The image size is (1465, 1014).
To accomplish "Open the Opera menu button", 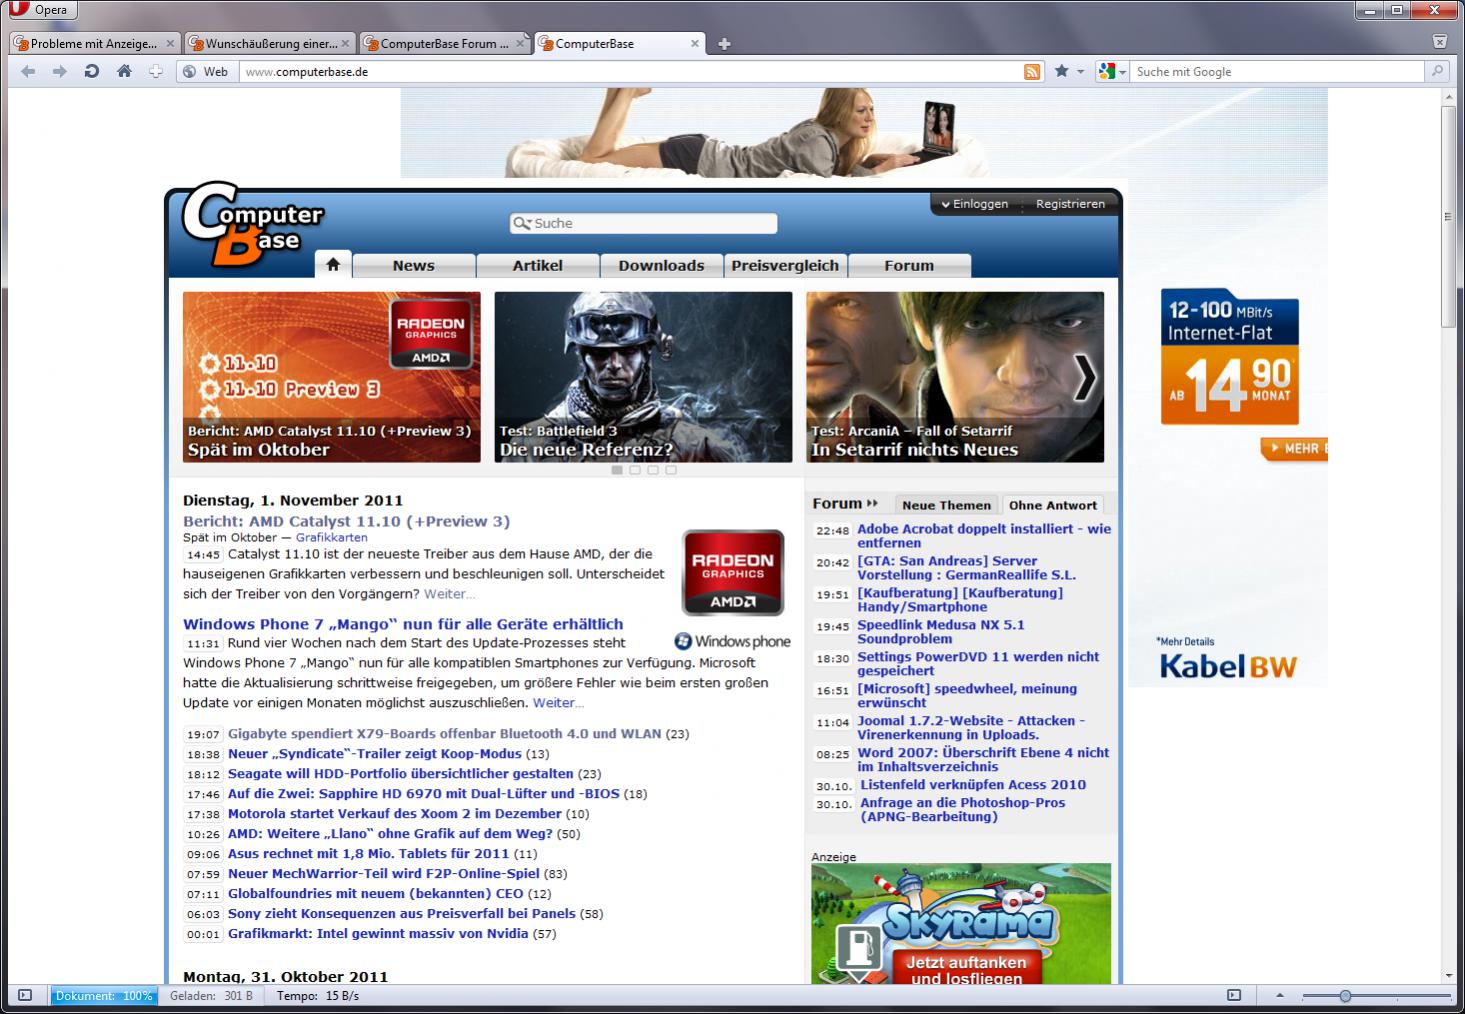I will pyautogui.click(x=40, y=10).
